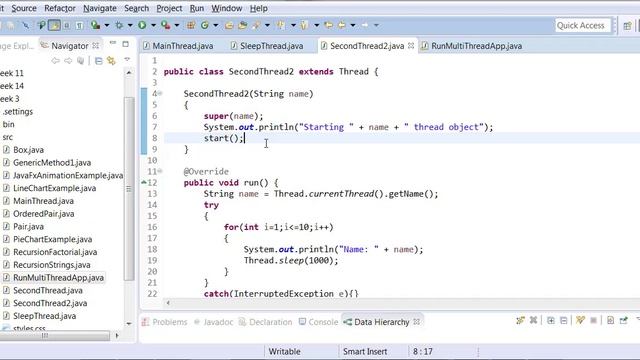This screenshot has height=360, width=640.
Task: Click Navigator vertical scrollbar thumb
Action: pos(129,188)
